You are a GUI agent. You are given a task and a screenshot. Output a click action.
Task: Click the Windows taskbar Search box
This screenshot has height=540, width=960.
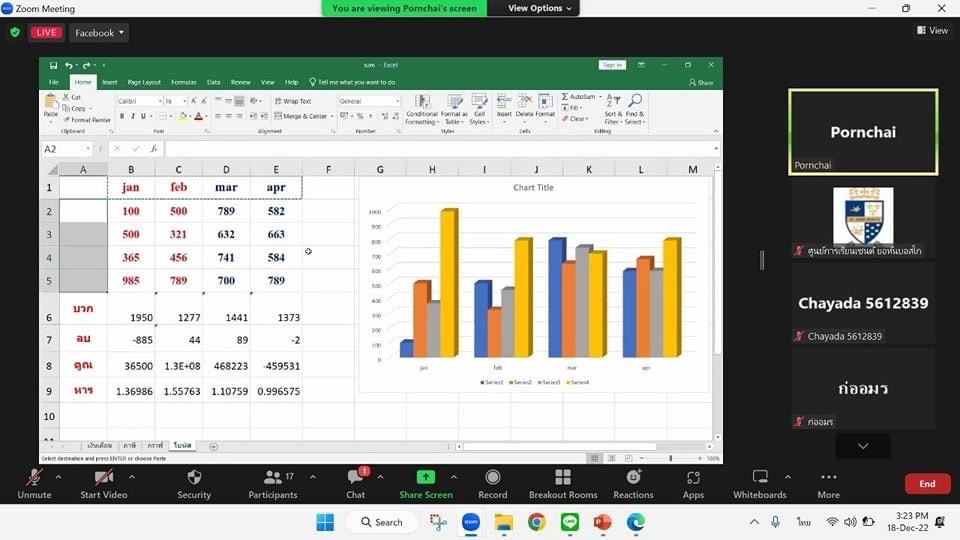pyautogui.click(x=382, y=522)
